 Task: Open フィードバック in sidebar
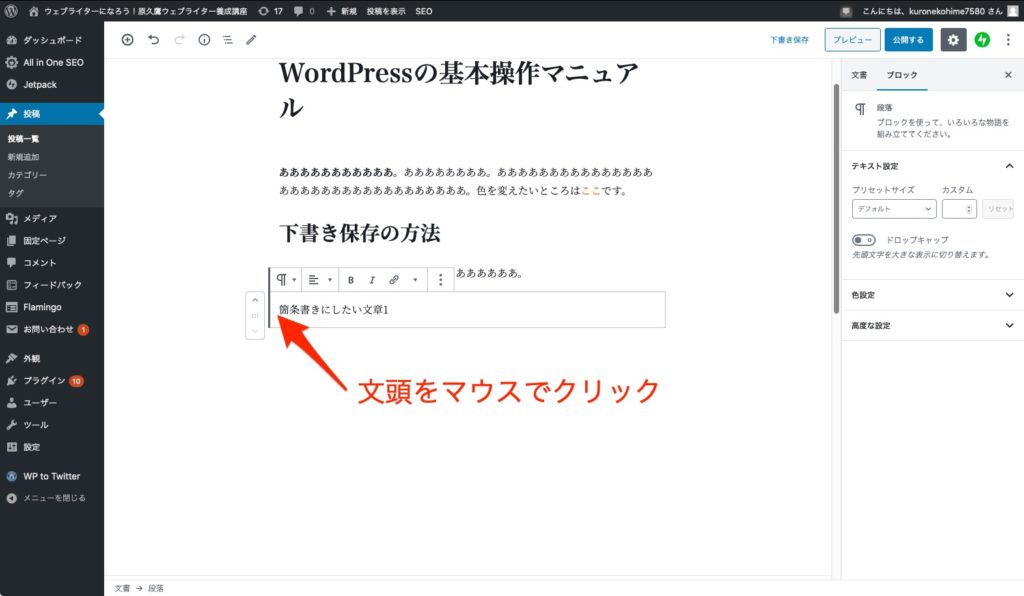[x=52, y=285]
